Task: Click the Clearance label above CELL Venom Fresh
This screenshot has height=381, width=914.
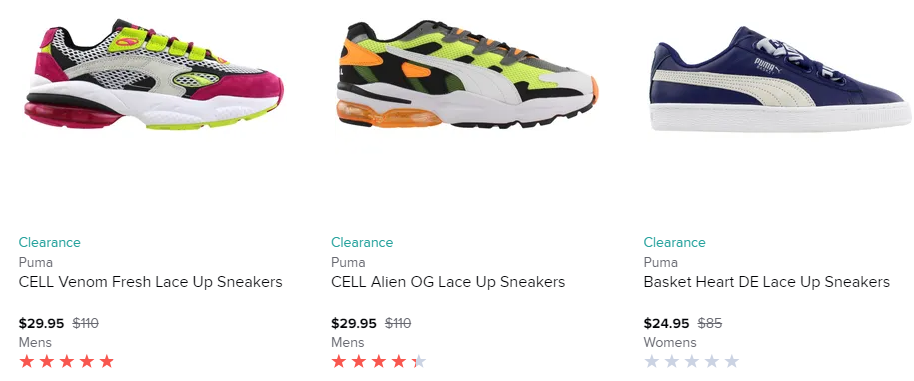Action: (50, 242)
